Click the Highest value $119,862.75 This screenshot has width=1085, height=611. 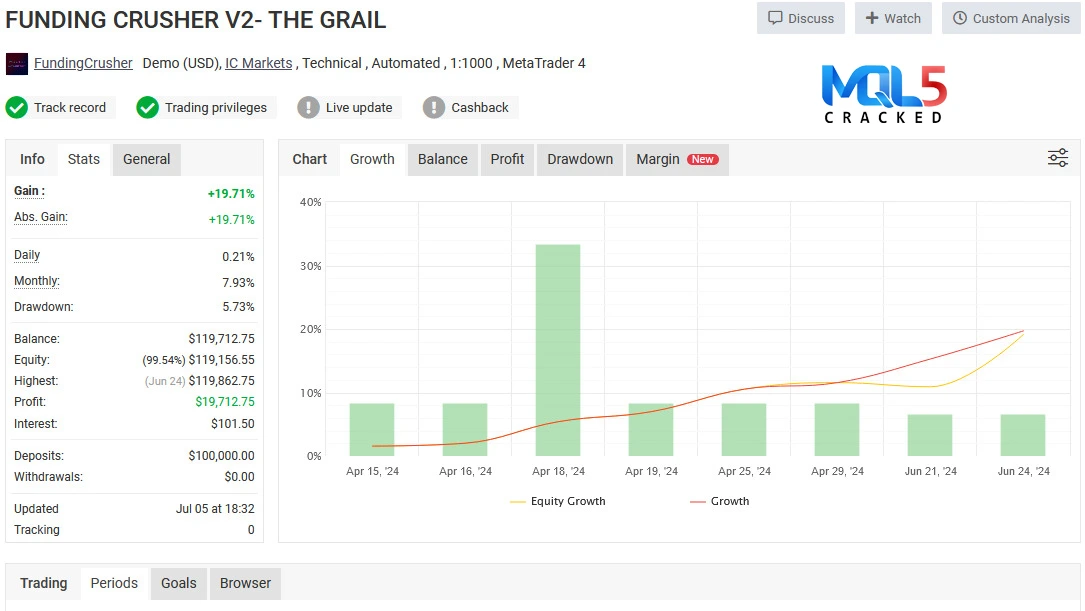point(221,381)
